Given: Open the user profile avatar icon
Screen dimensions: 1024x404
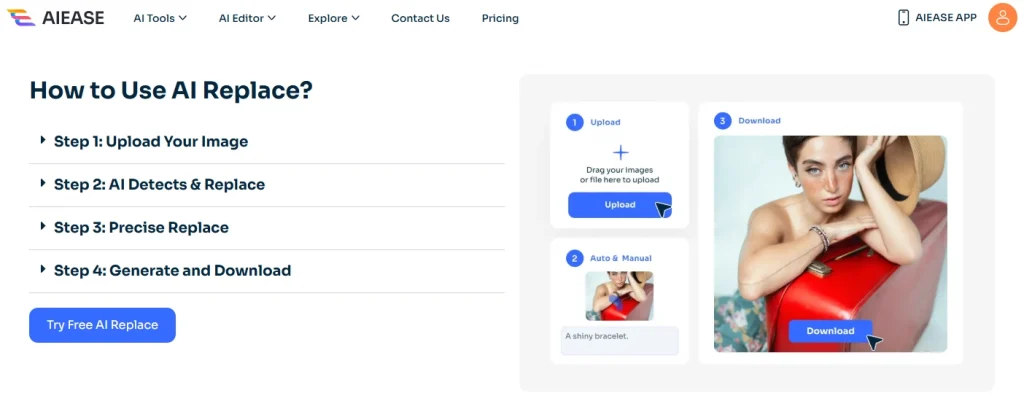Looking at the screenshot, I should 1002,18.
